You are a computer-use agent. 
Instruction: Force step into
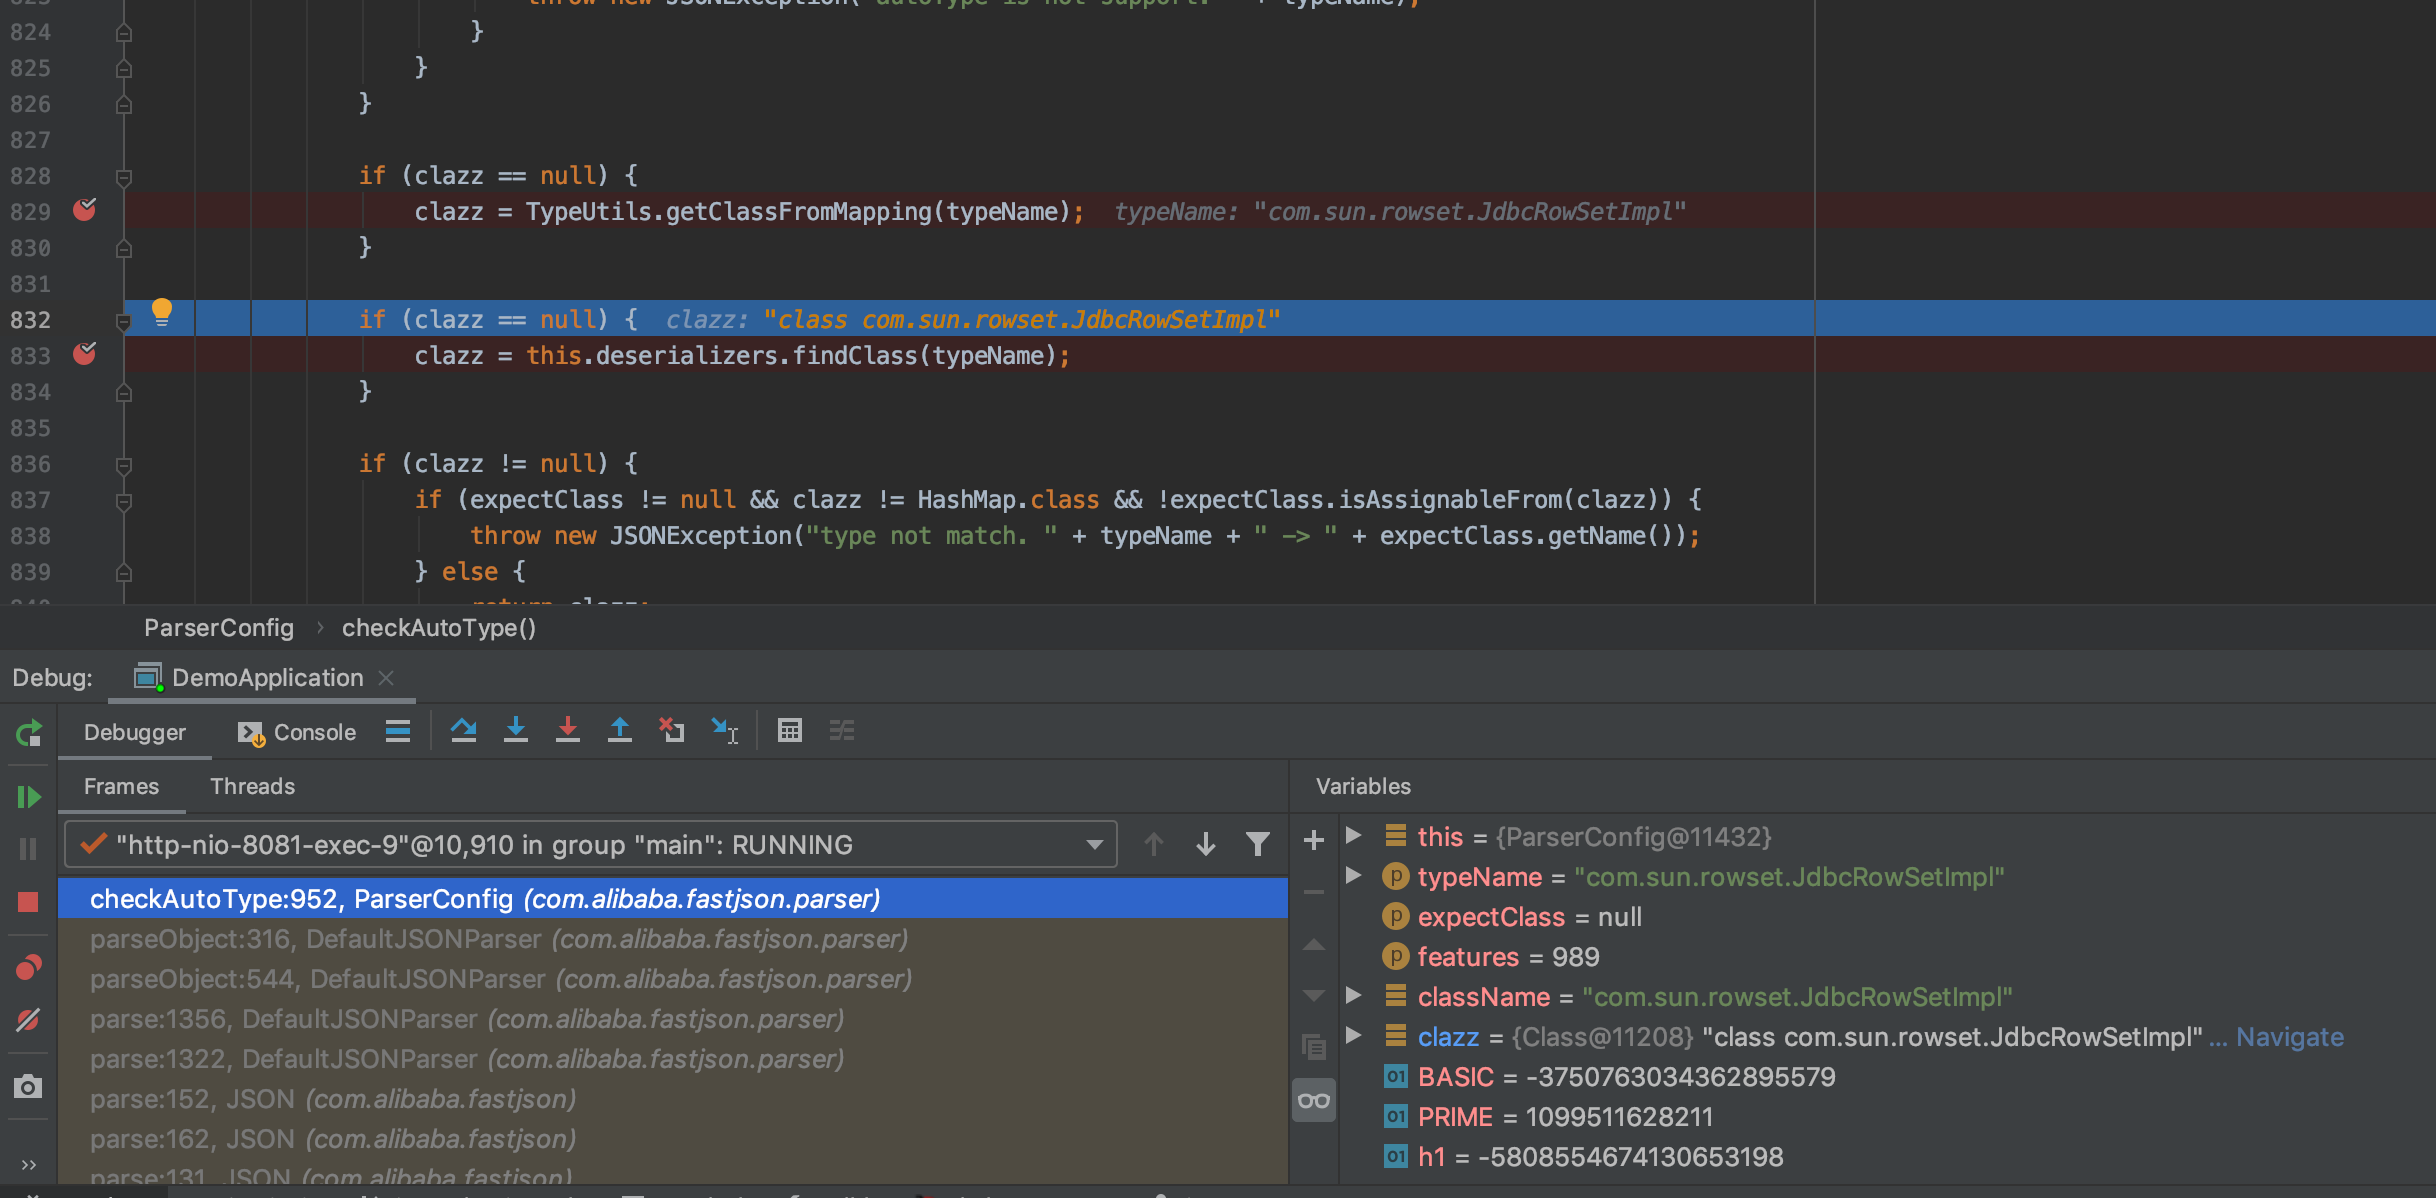click(567, 731)
